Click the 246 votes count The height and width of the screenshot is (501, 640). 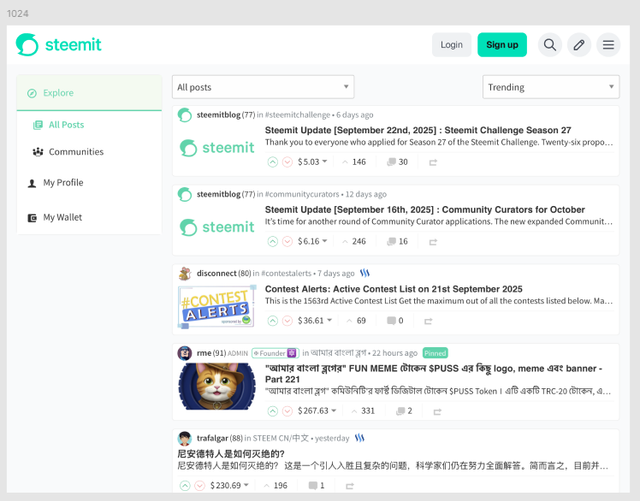click(x=354, y=241)
